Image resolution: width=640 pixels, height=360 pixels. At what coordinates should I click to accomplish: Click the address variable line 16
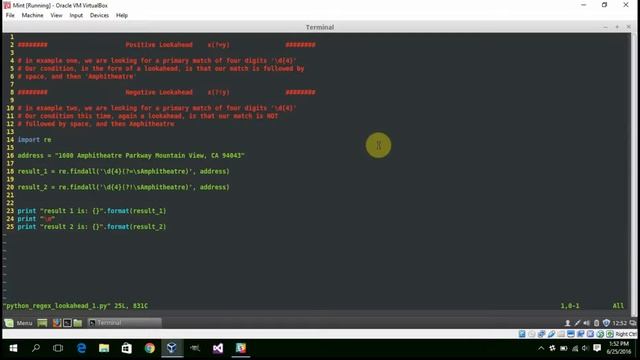[131, 156]
